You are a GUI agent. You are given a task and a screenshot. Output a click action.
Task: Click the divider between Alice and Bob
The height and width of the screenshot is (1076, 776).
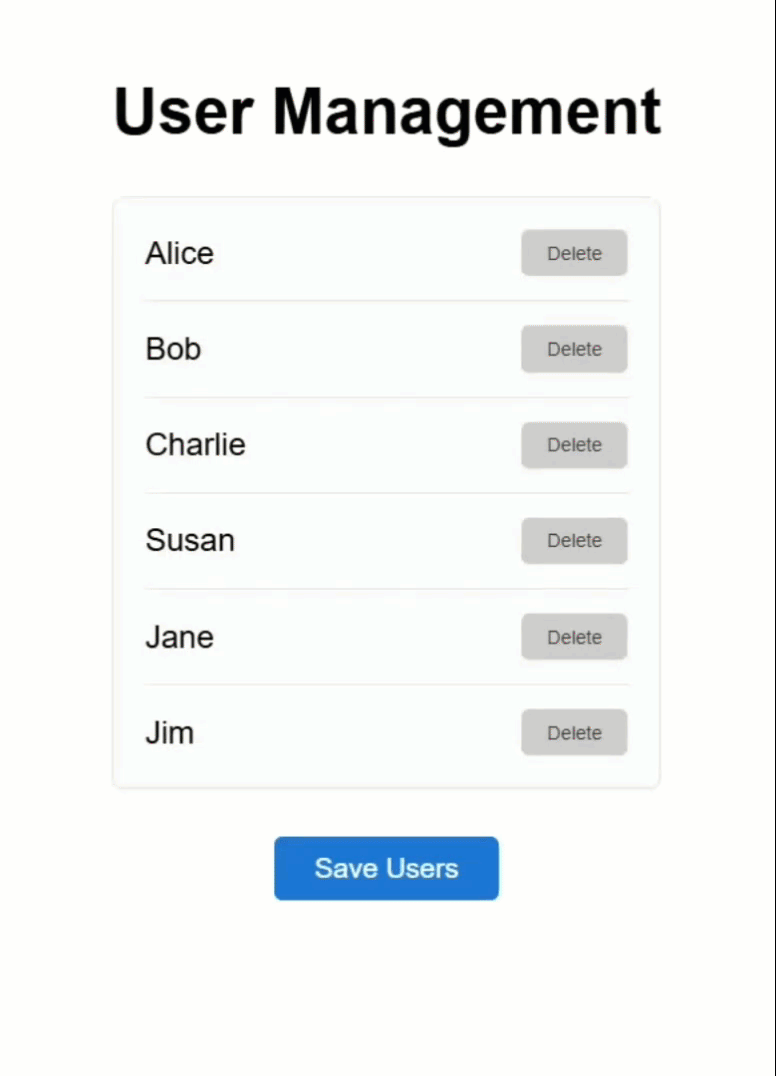386,301
